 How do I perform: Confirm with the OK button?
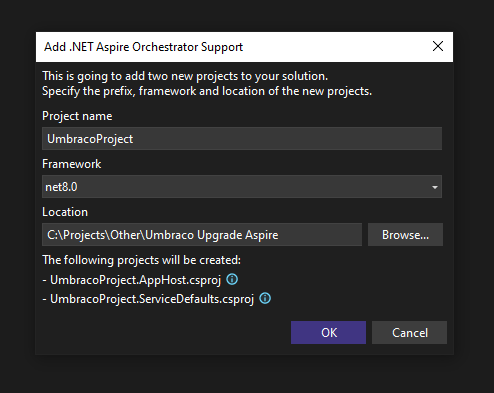tap(328, 332)
